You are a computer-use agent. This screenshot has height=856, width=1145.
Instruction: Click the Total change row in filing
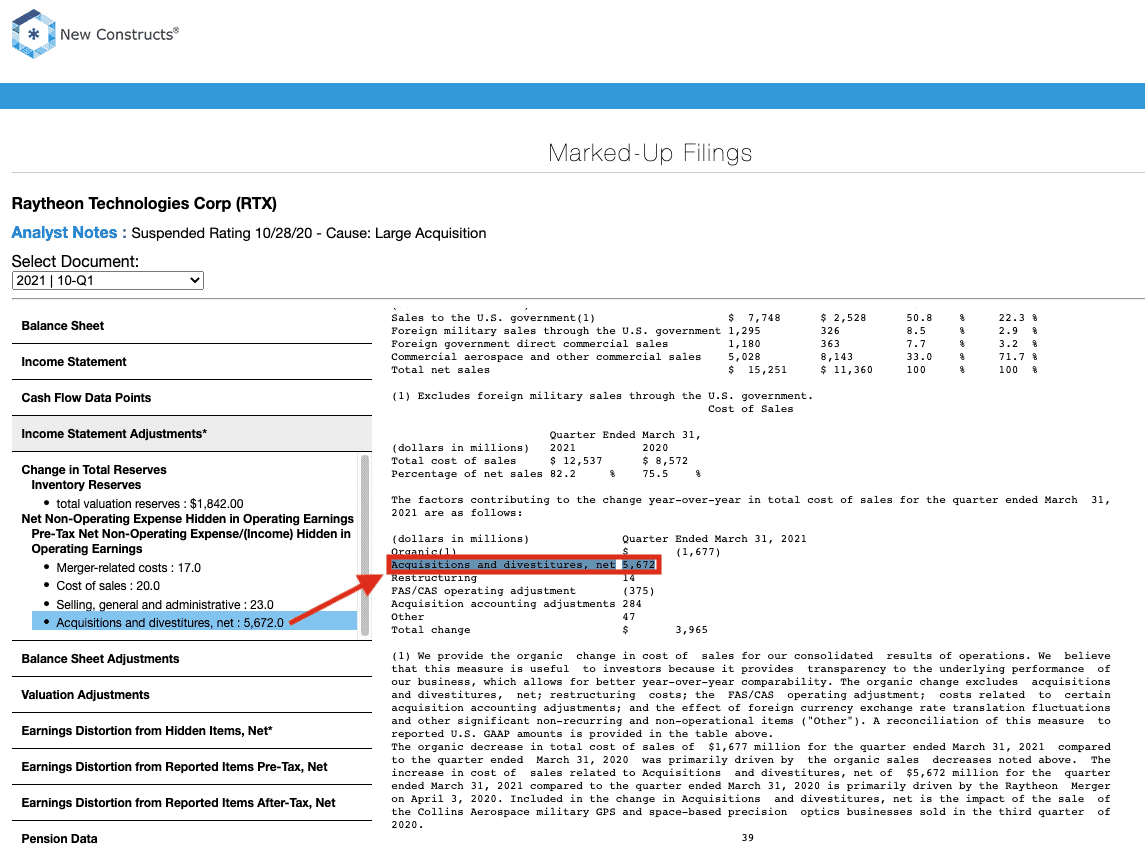pyautogui.click(x=549, y=630)
